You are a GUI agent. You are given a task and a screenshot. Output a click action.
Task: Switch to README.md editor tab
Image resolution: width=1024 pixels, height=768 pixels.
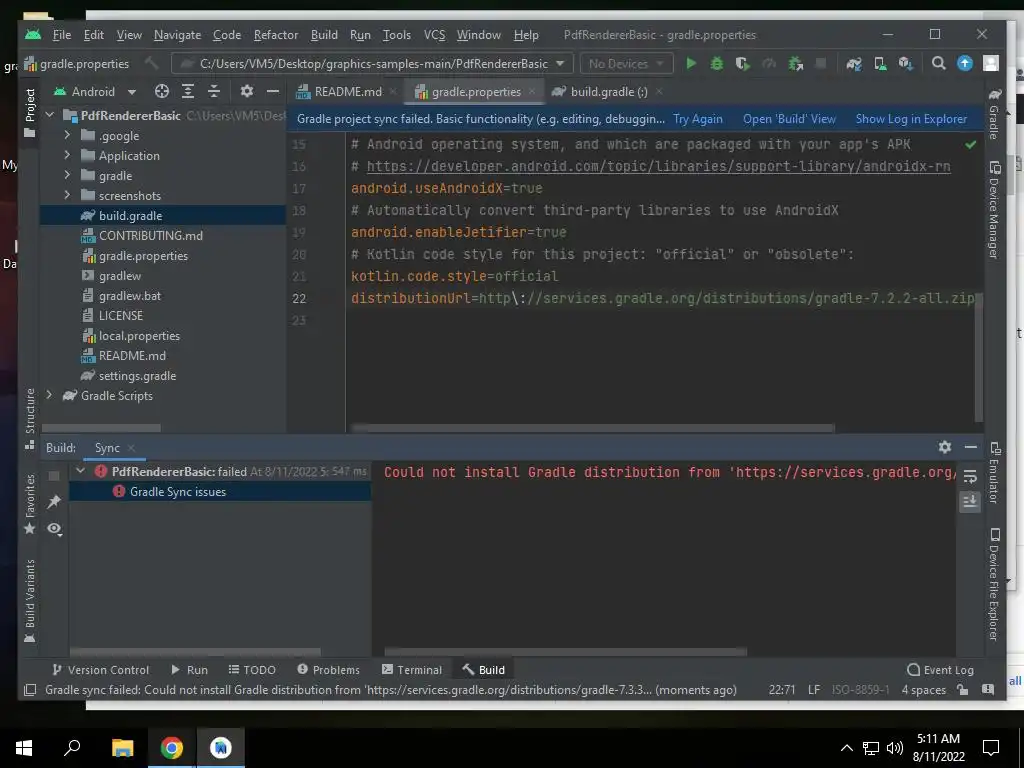tap(346, 91)
